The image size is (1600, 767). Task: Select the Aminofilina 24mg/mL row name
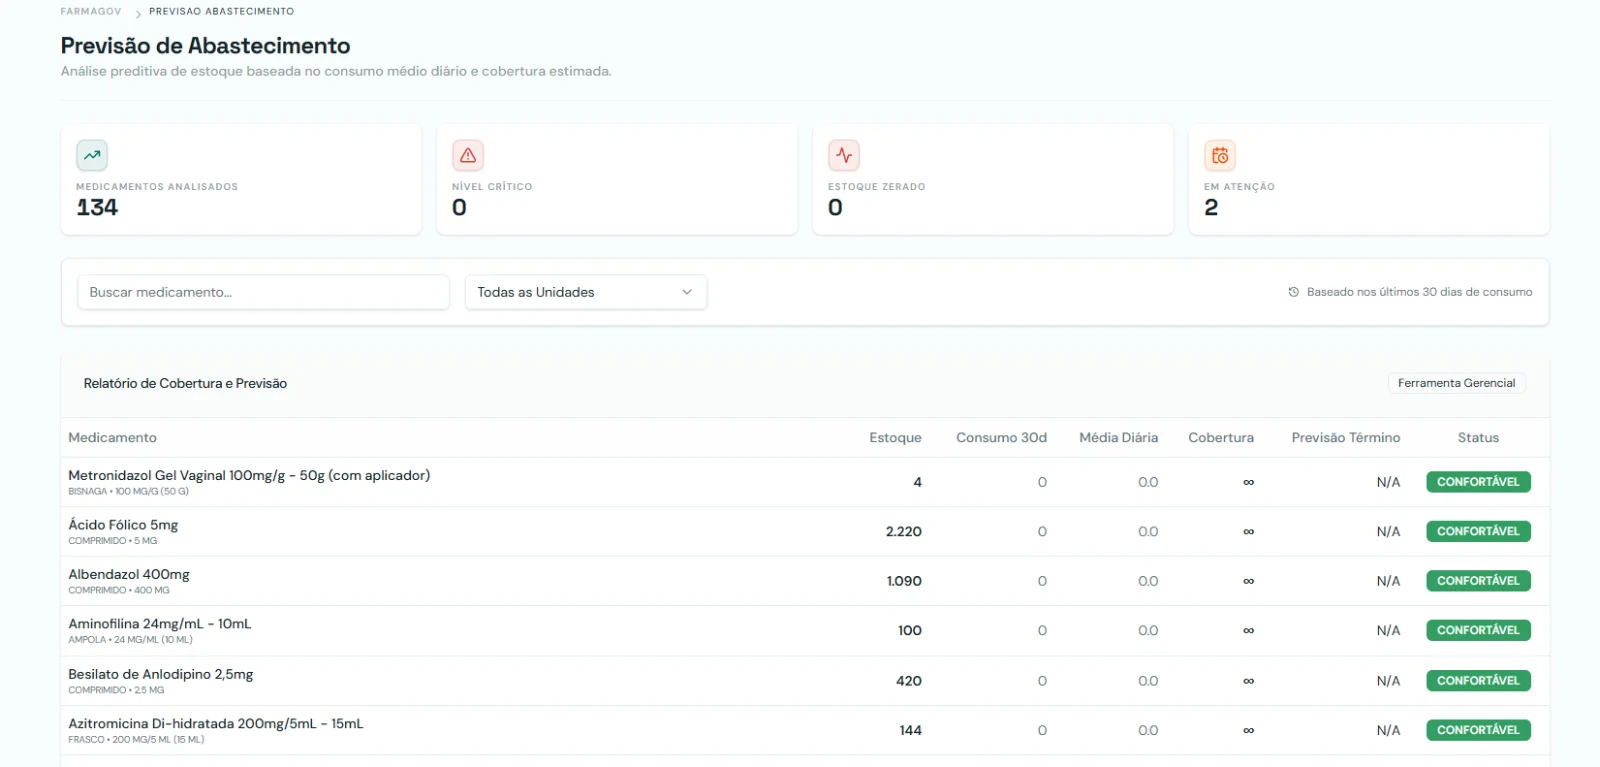tap(160, 624)
